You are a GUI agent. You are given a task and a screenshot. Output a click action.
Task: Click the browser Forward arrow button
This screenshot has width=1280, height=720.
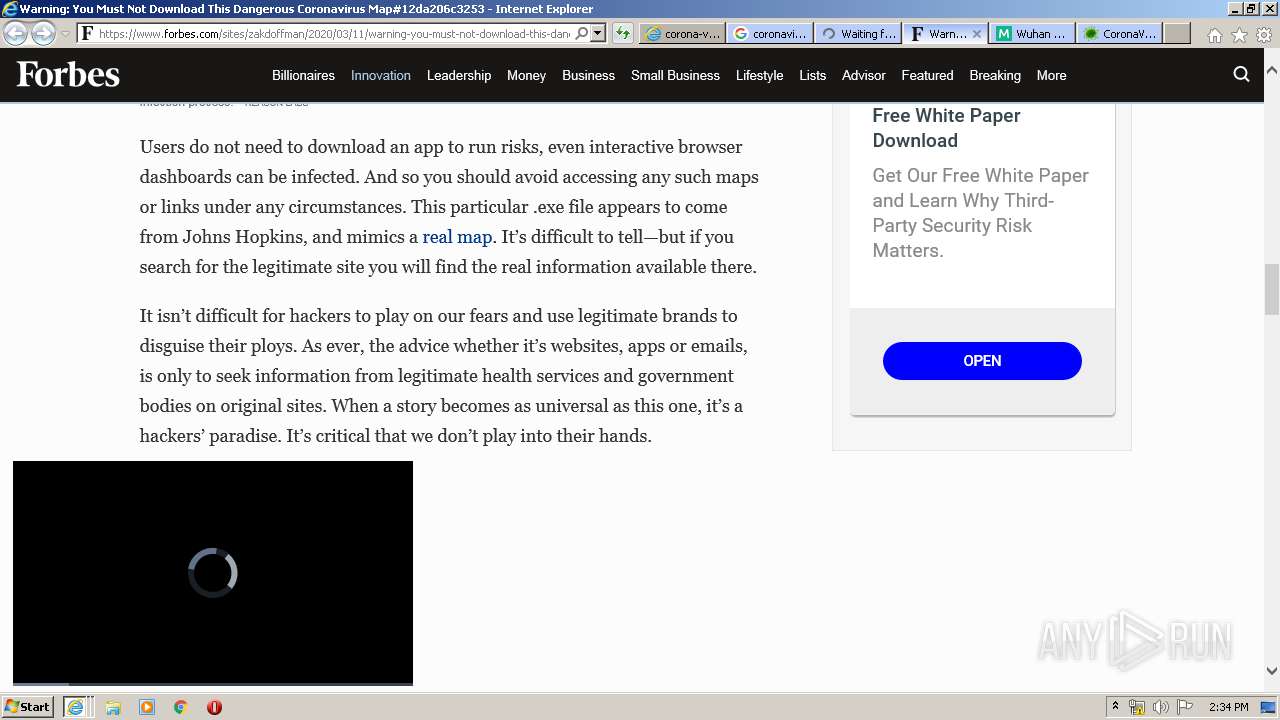click(x=43, y=33)
